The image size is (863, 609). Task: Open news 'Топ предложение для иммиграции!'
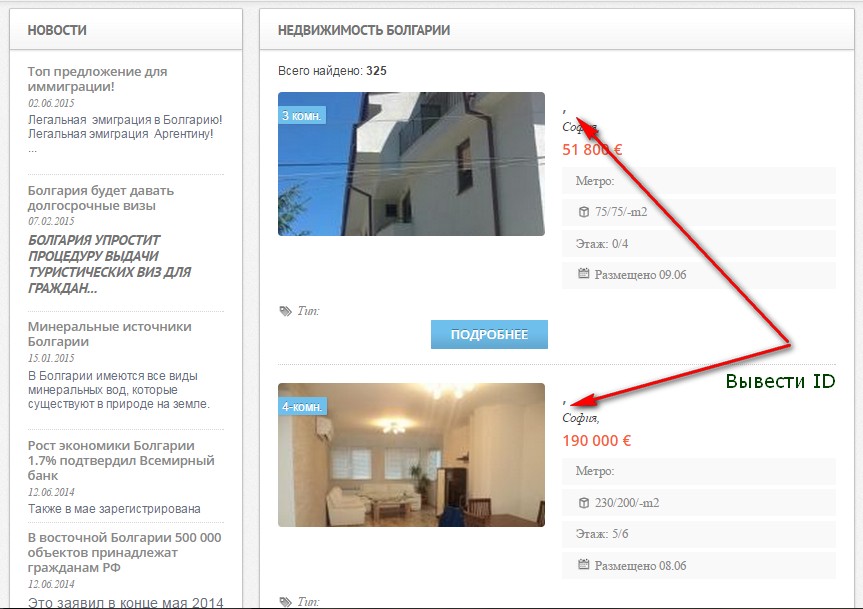point(97,79)
